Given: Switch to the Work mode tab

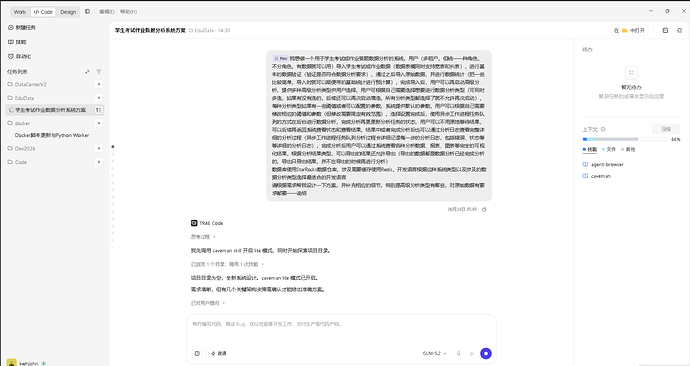Looking at the screenshot, I should tap(20, 12).
